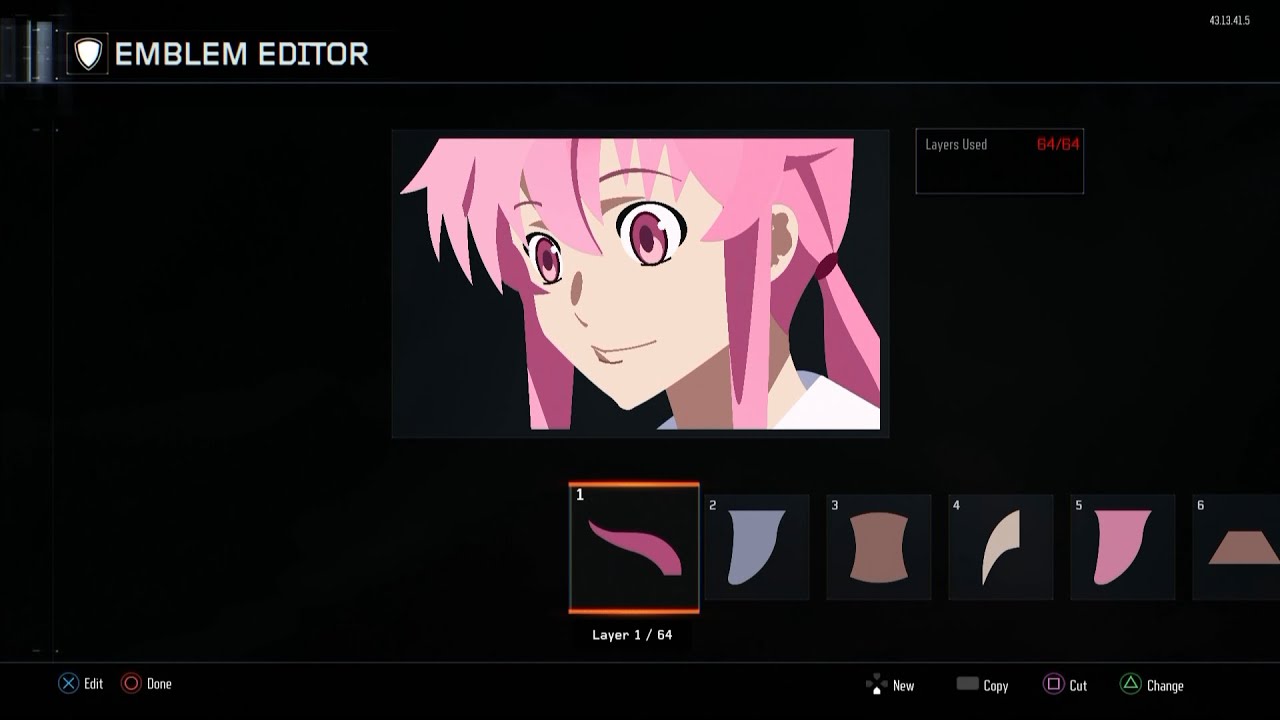Select layer 1 pink swoosh thumbnail
1280x720 pixels.
[x=634, y=547]
